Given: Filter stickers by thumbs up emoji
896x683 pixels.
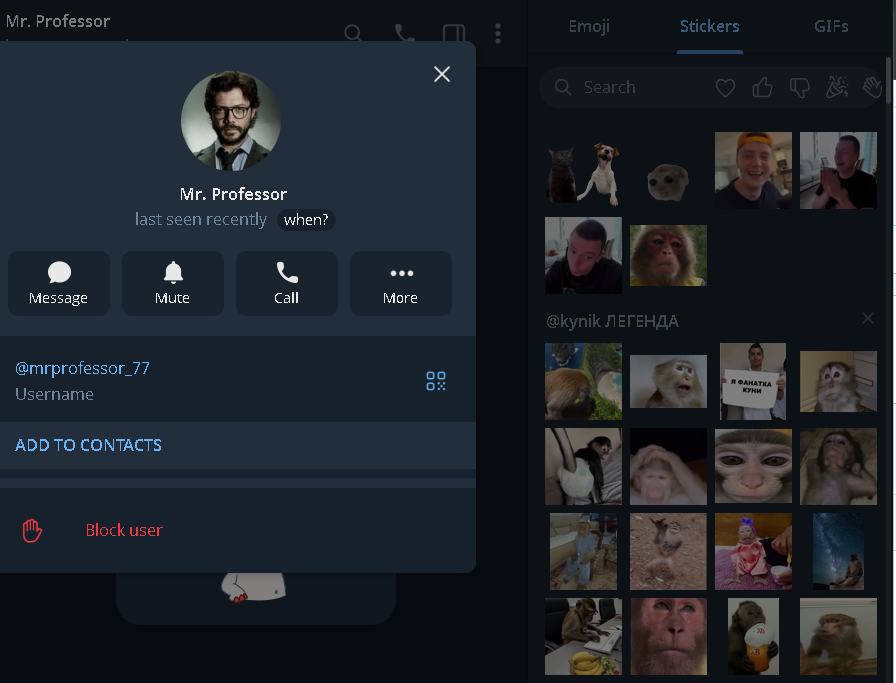Looking at the screenshot, I should click(762, 88).
